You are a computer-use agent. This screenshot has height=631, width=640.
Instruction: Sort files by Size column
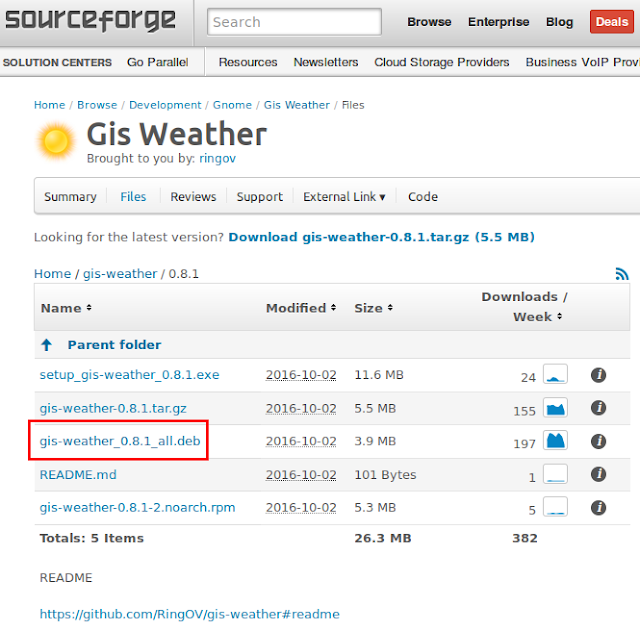click(373, 308)
